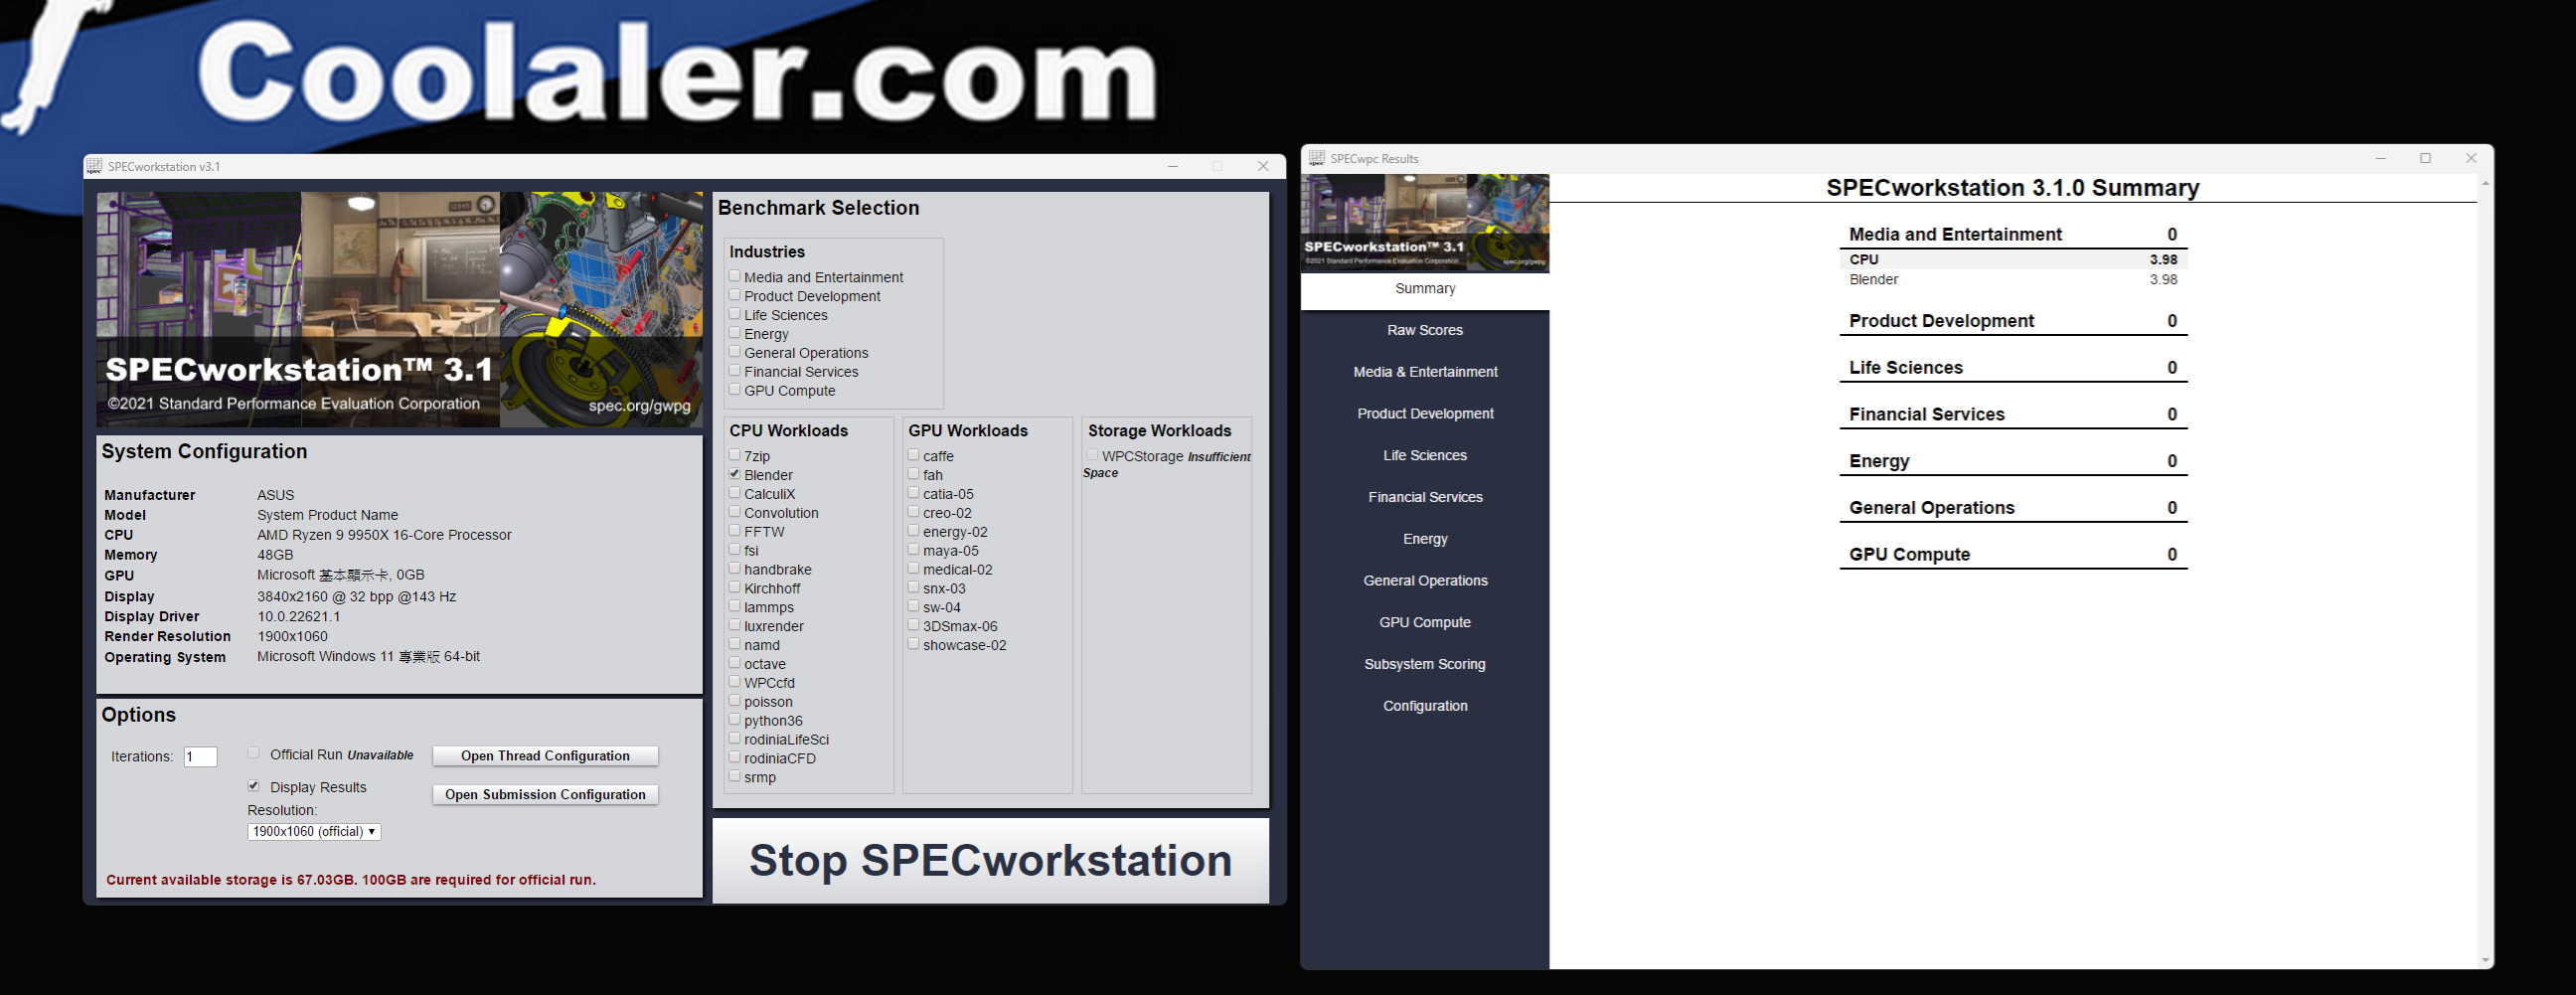Viewport: 2576px width, 995px height.
Task: Go to Product Development results sidebar item
Action: pos(1425,413)
